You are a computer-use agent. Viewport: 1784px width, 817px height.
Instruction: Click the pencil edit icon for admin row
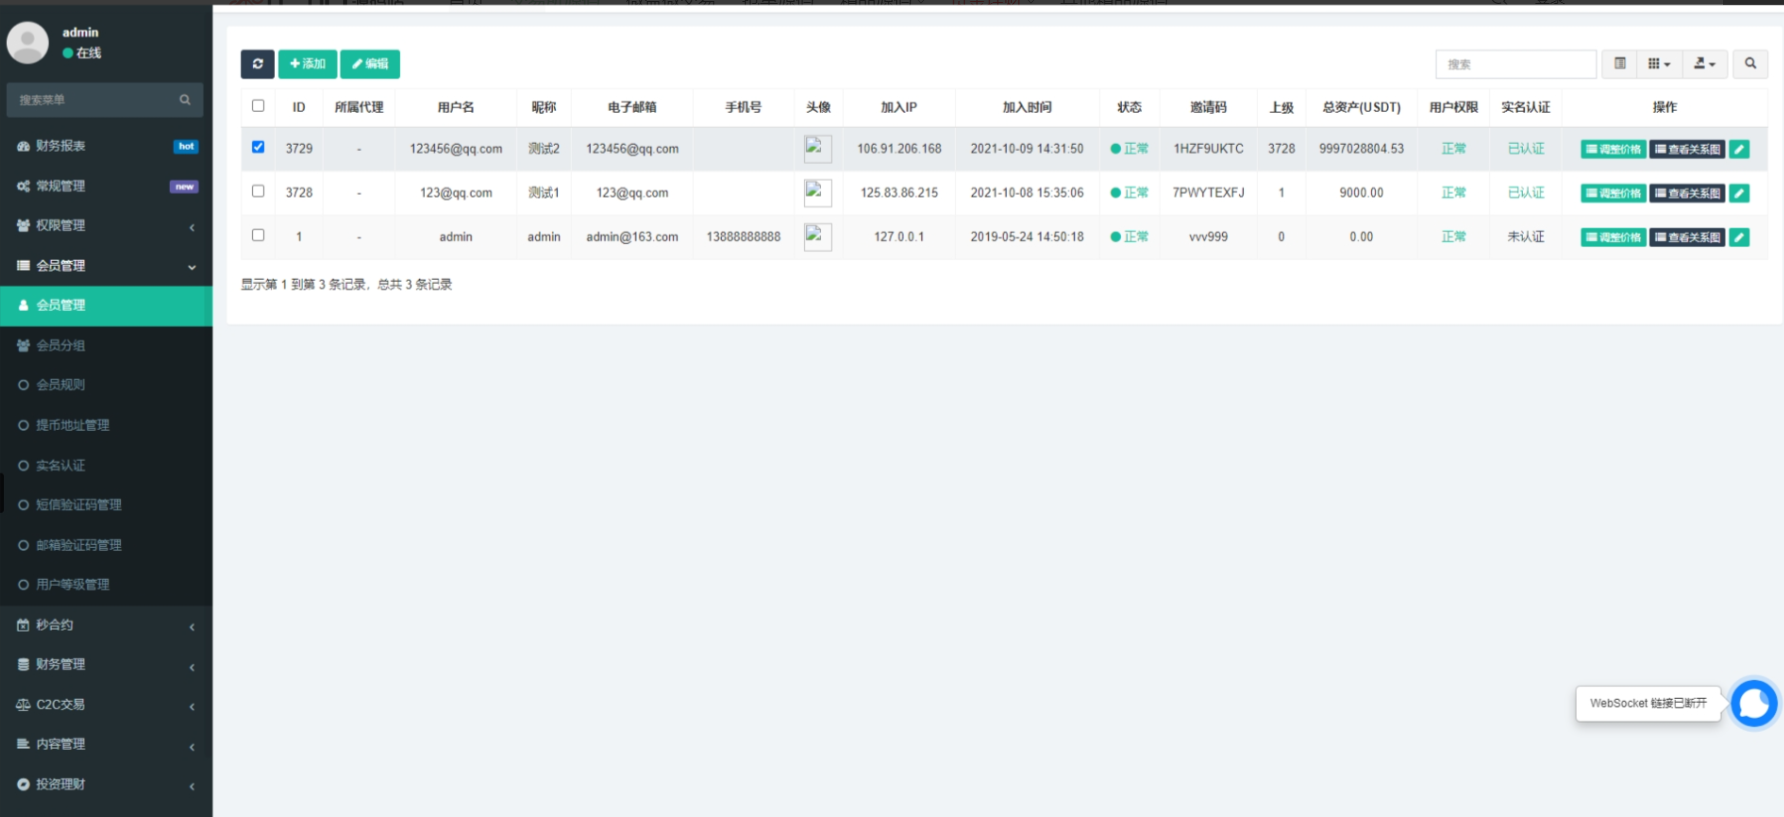[1739, 237]
